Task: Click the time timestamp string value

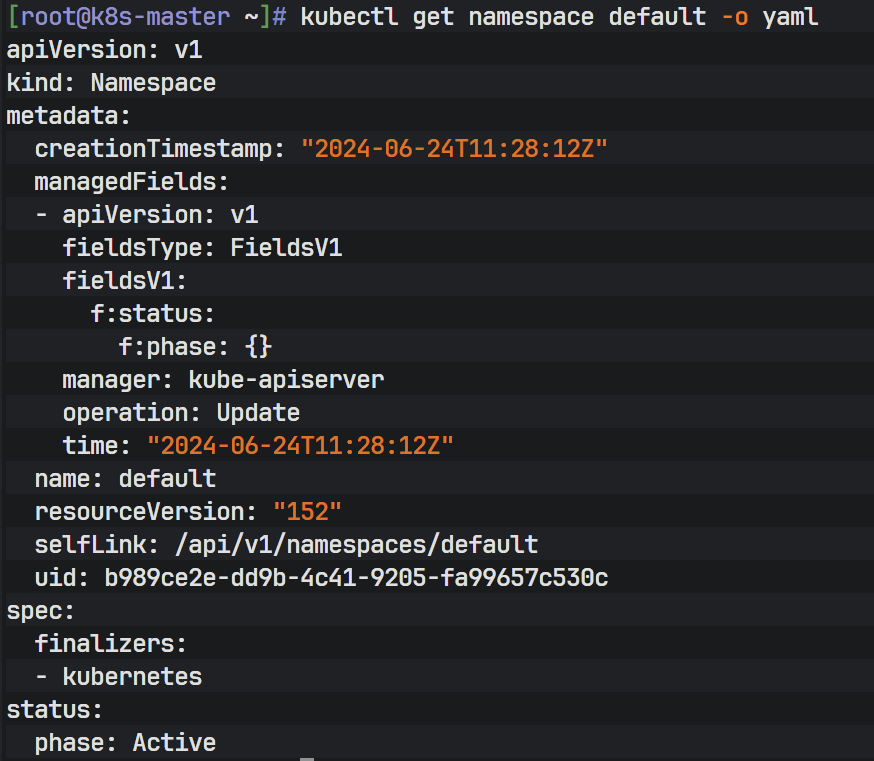Action: pos(300,446)
